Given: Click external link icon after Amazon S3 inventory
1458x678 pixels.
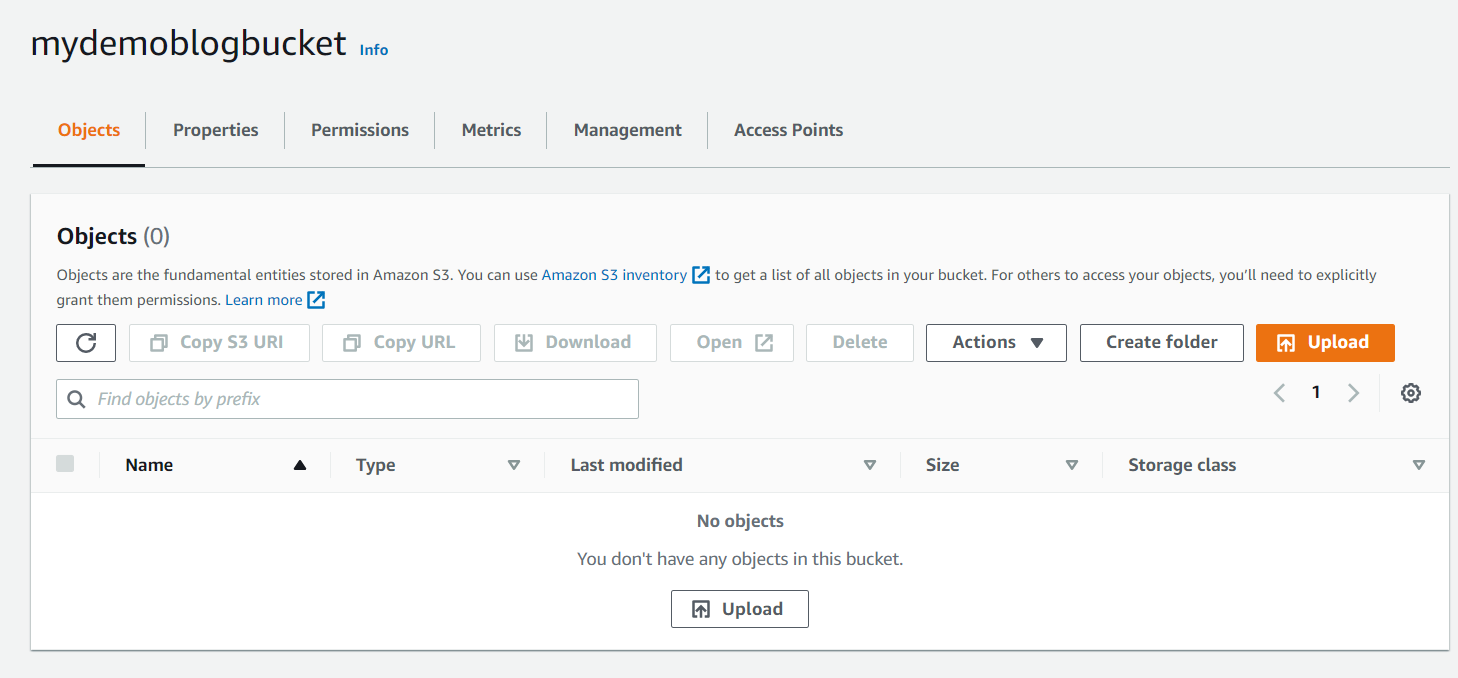Looking at the screenshot, I should [x=701, y=275].
